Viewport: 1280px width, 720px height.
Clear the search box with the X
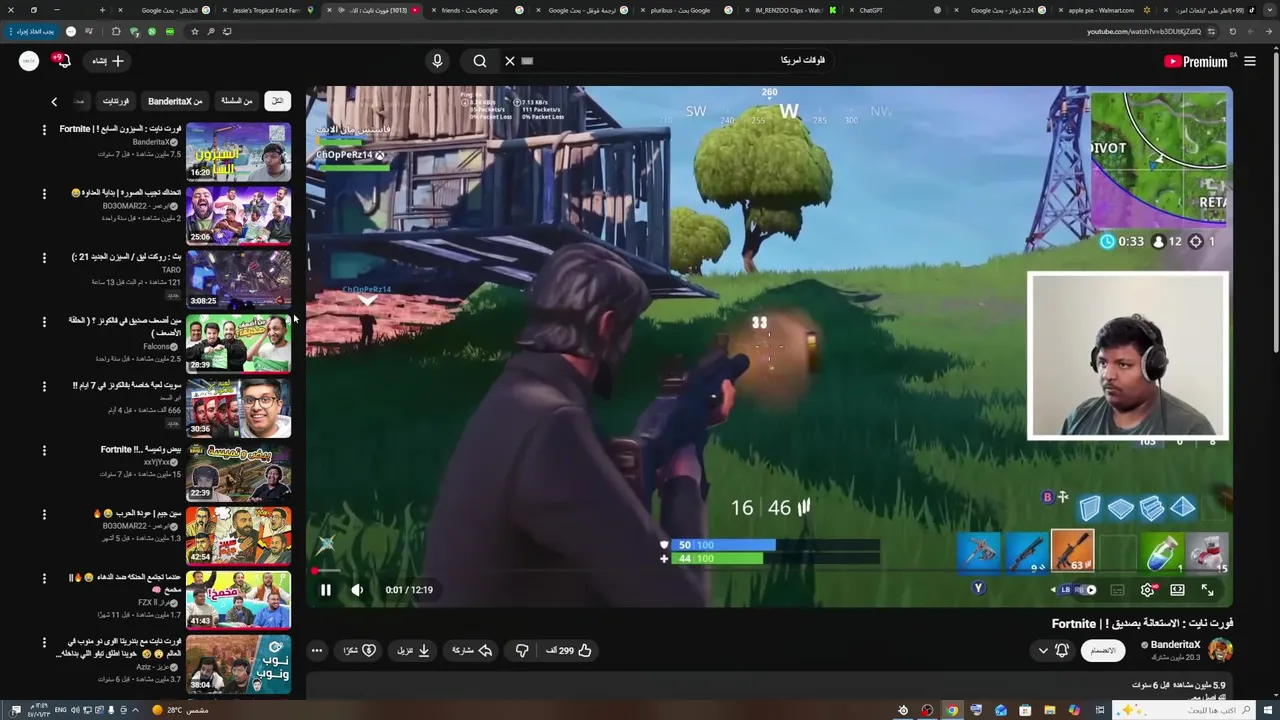[510, 61]
